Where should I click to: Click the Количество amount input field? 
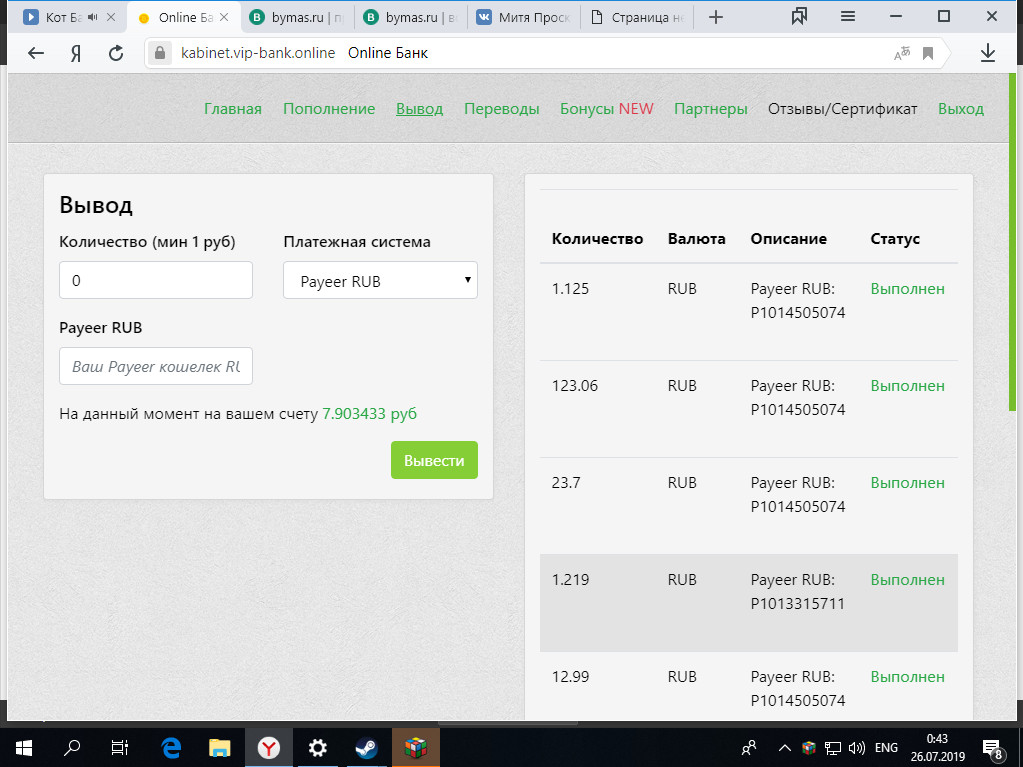(156, 281)
